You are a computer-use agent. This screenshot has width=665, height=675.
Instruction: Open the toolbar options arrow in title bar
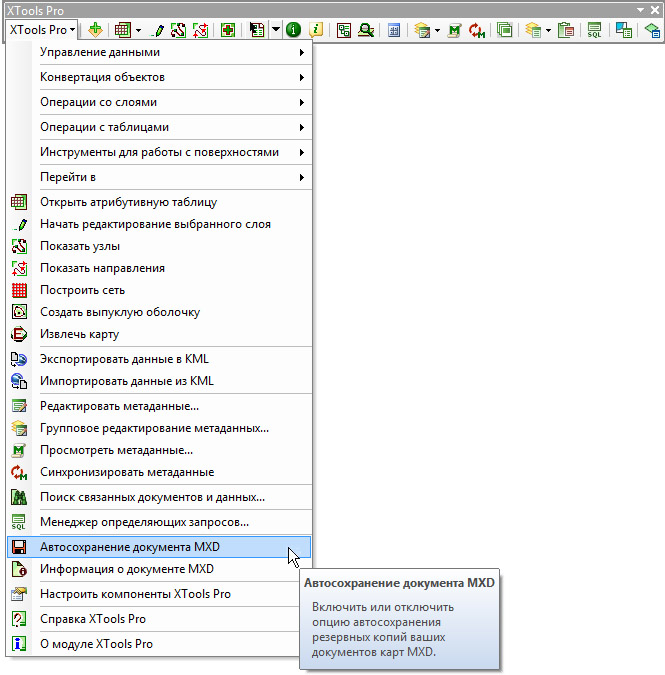[640, 9]
